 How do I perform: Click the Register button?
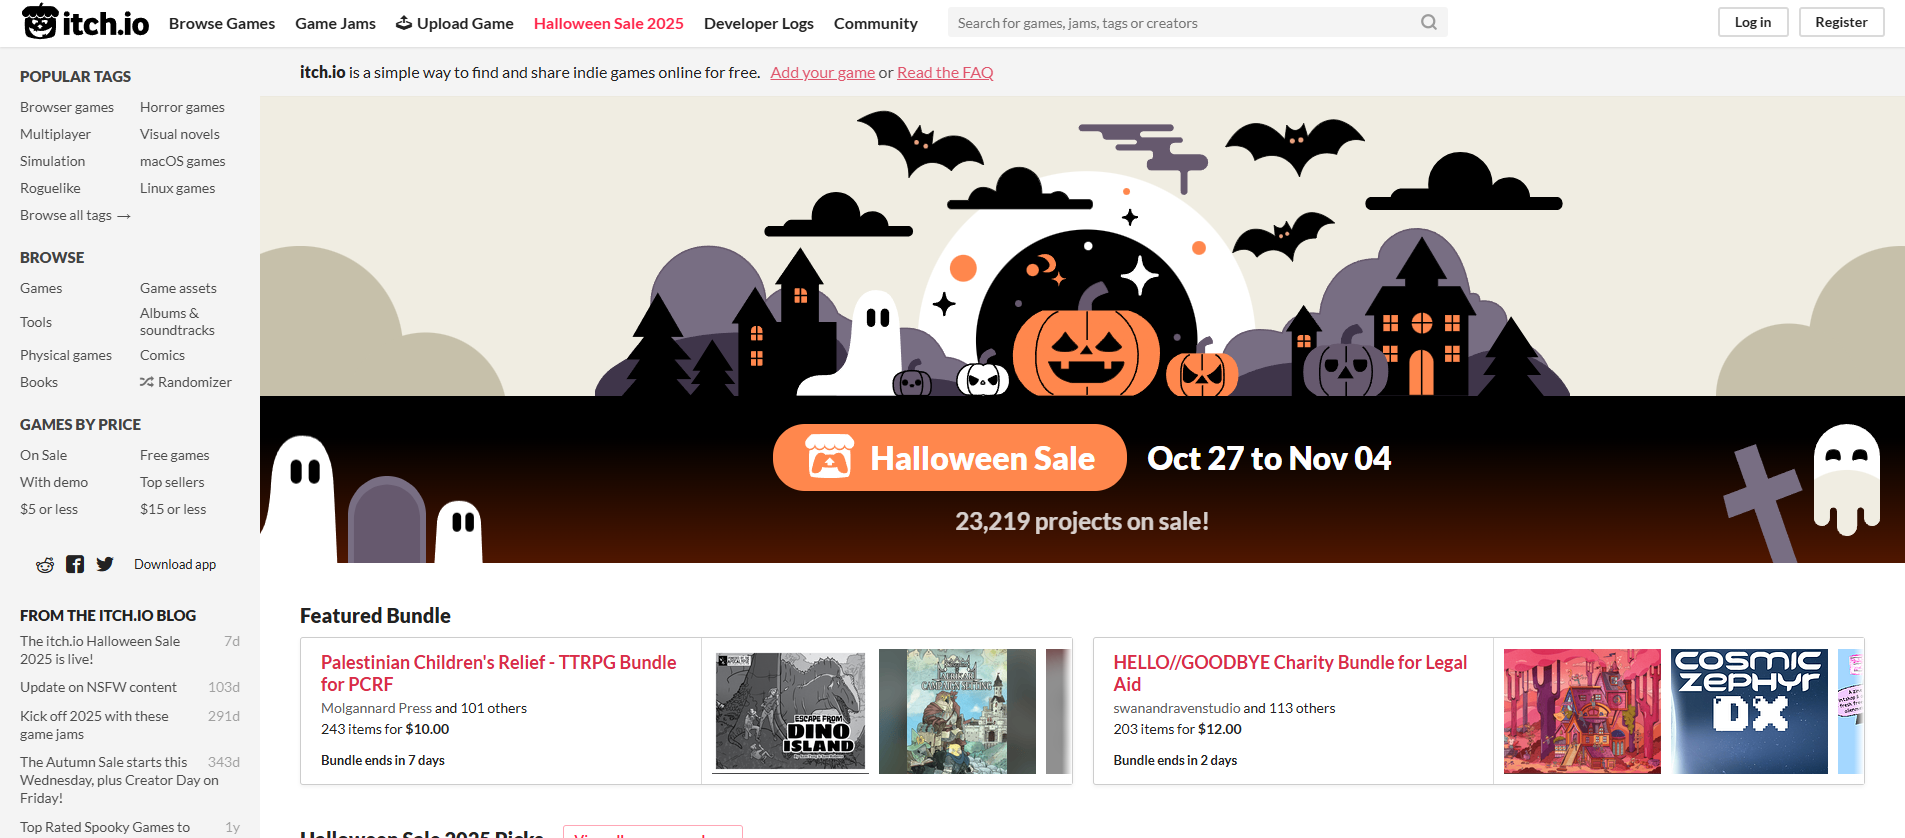pos(1841,22)
